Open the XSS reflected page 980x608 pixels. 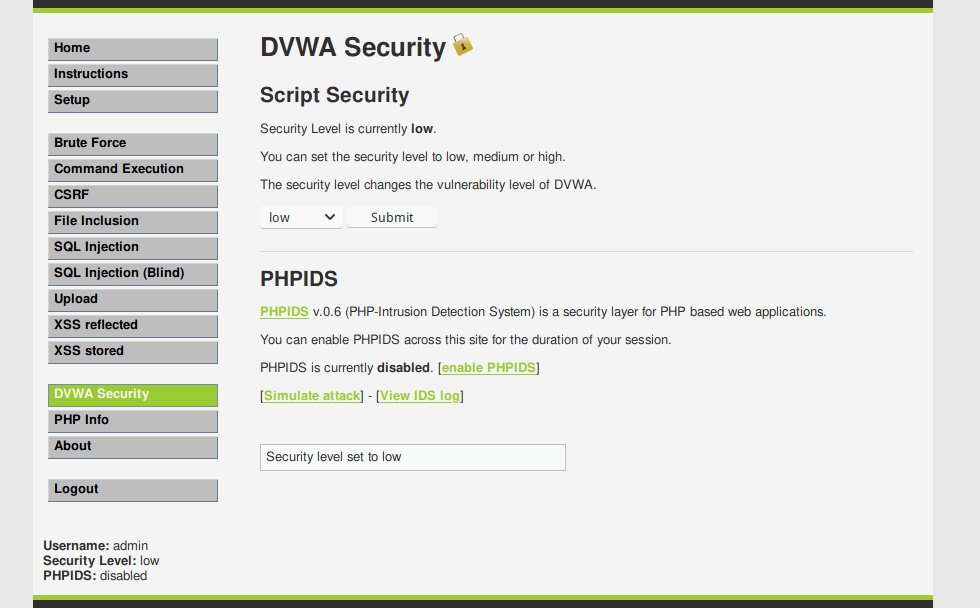pos(132,325)
